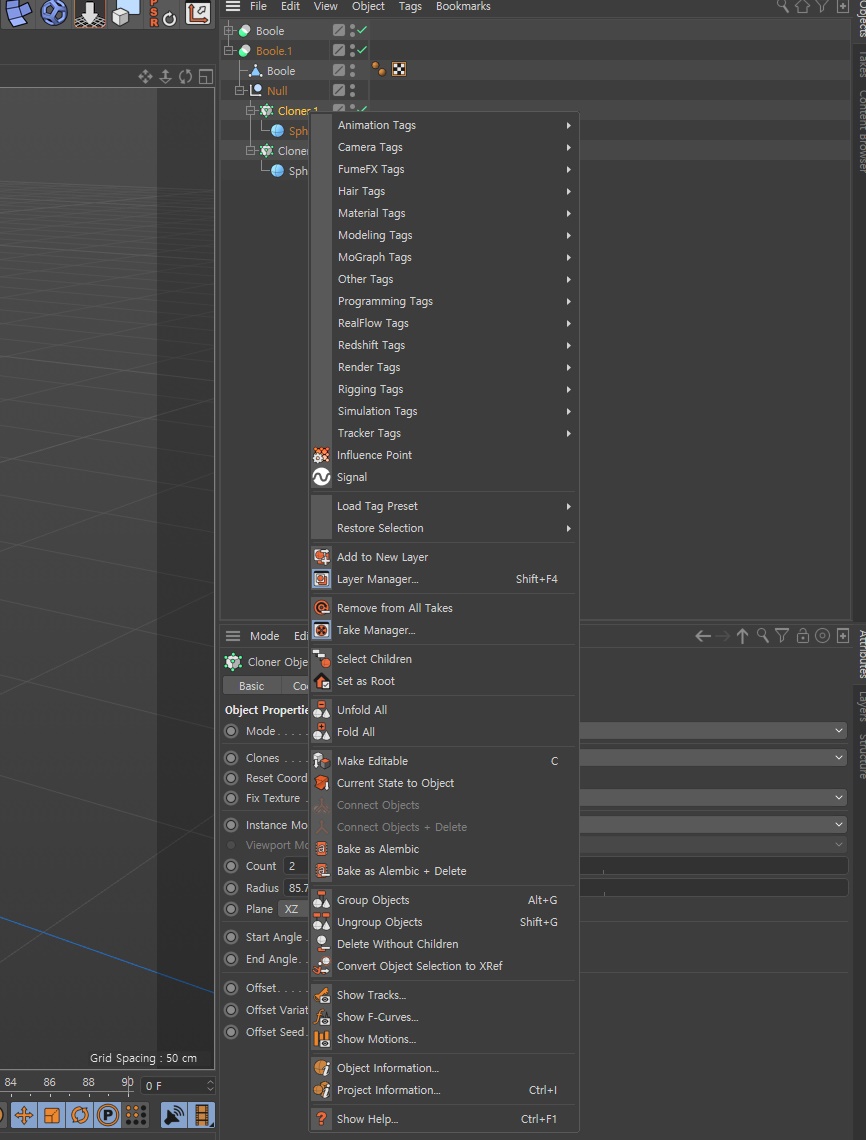Click the material tag on the Boole child row
This screenshot has width=866, height=1140.
click(379, 70)
